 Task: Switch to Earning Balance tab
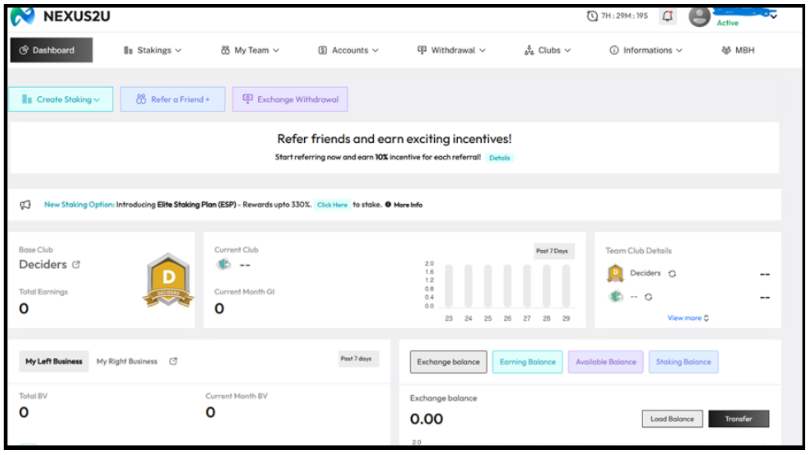(x=526, y=362)
